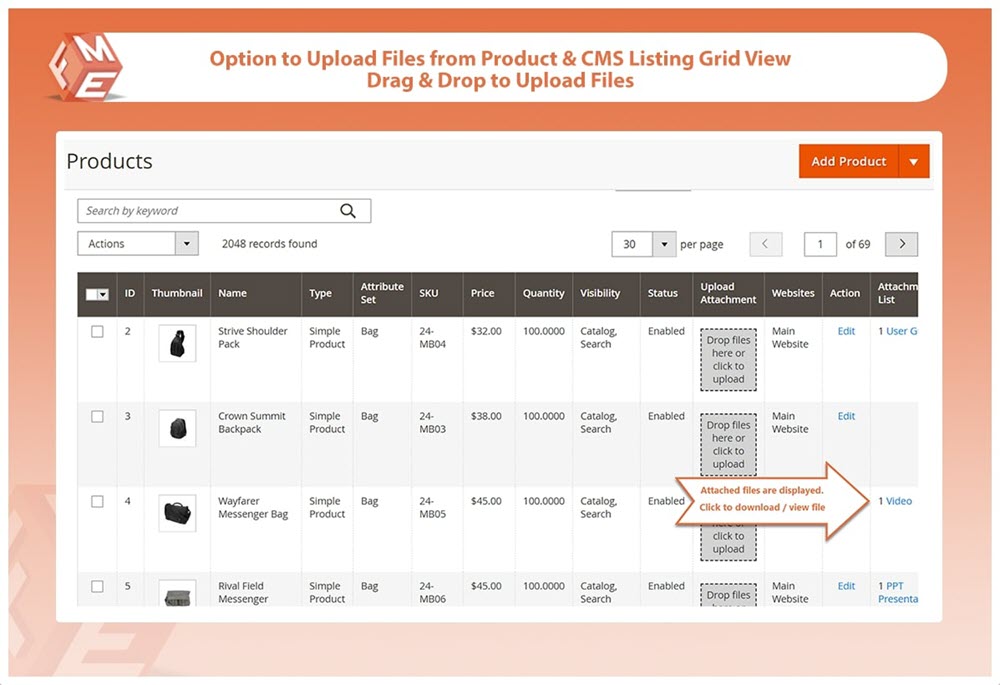Open Strive Shoulder Pack thumbnail image
This screenshot has width=1000, height=685.
177,343
